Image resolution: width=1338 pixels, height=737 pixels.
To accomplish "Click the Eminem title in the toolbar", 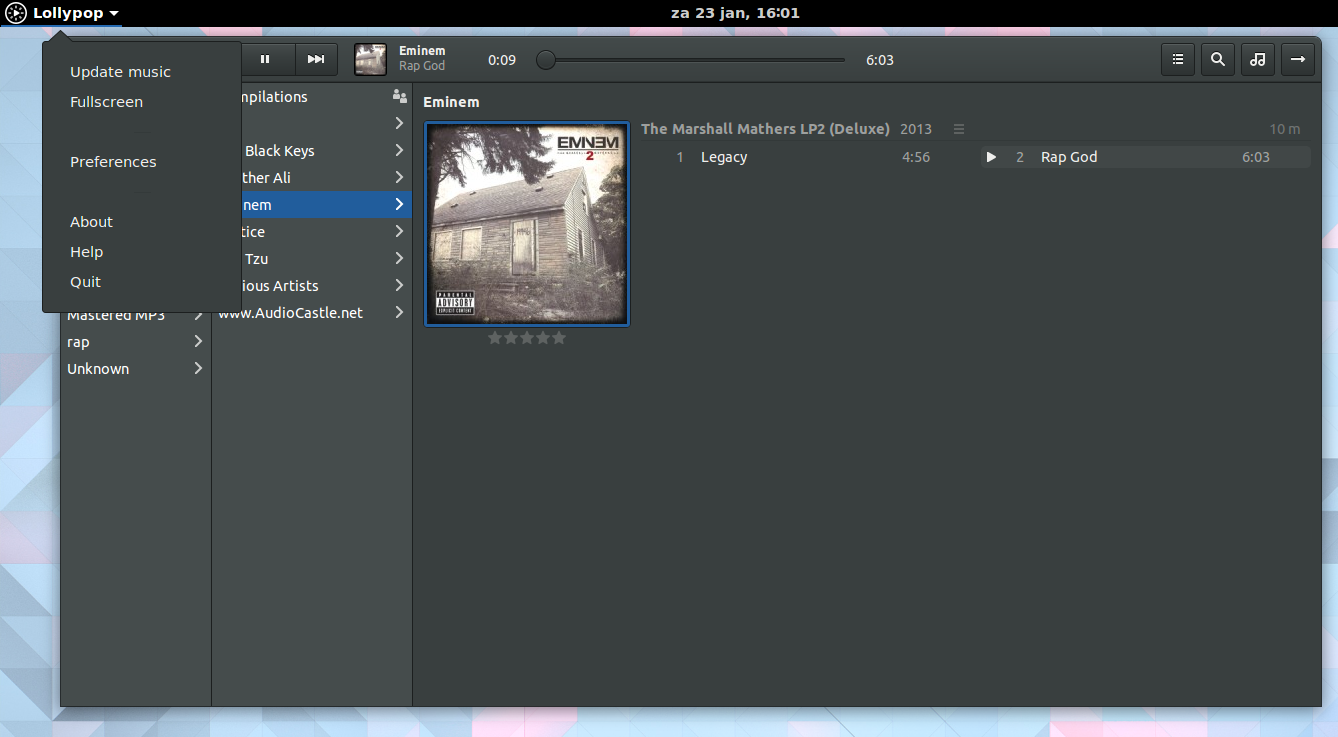I will click(422, 51).
